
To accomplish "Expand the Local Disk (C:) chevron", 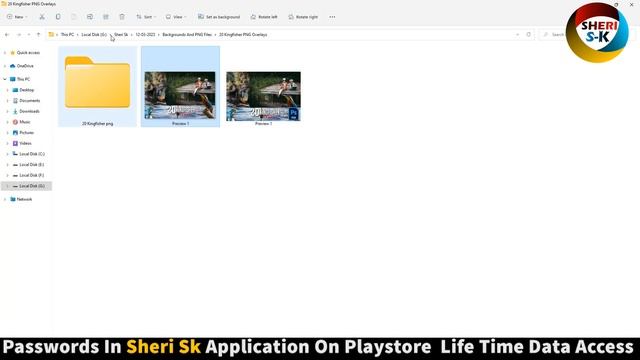I will coord(7,154).
